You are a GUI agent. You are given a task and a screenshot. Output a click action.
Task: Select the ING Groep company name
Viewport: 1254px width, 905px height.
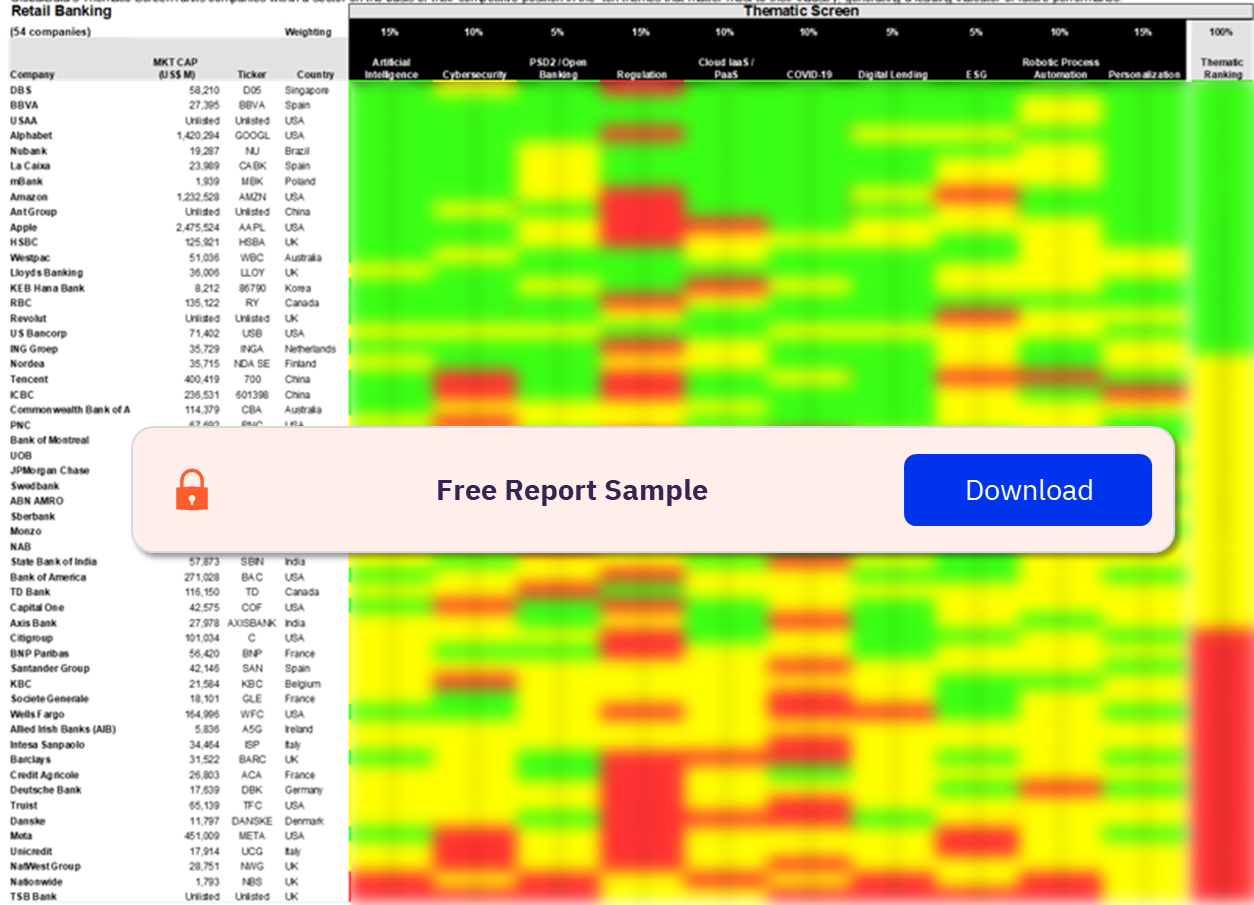pos(34,349)
